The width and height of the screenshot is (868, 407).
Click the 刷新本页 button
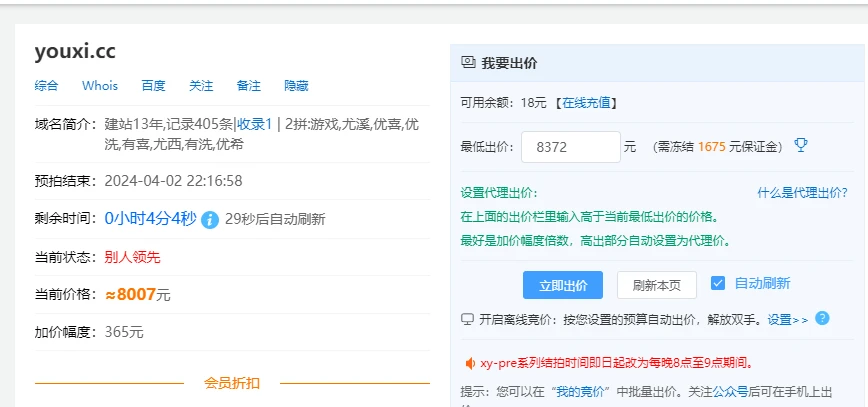pos(656,285)
